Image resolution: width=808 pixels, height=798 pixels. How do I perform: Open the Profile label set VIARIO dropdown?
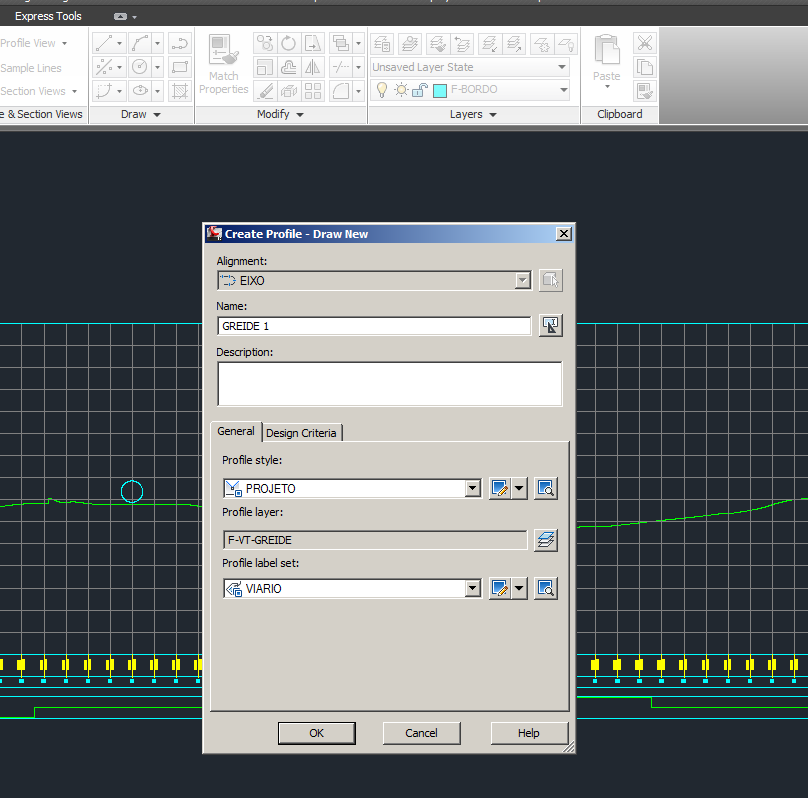coord(472,588)
